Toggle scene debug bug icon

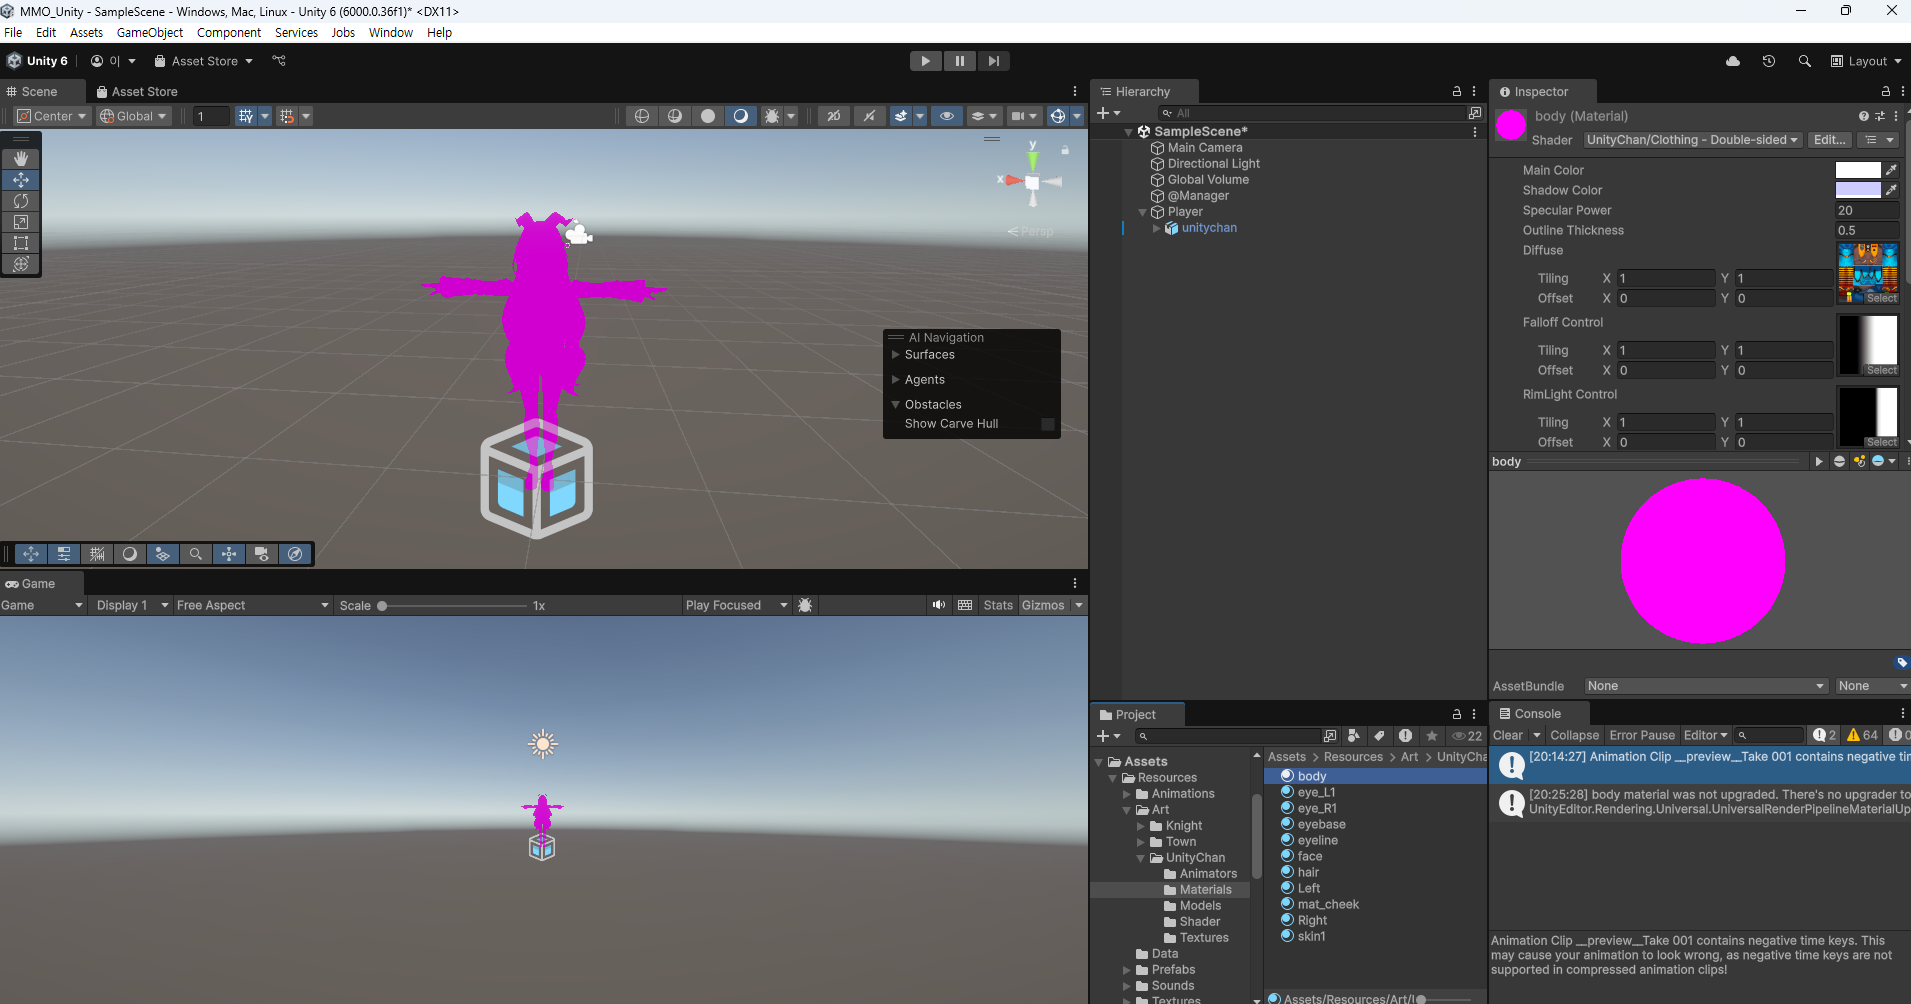point(772,116)
